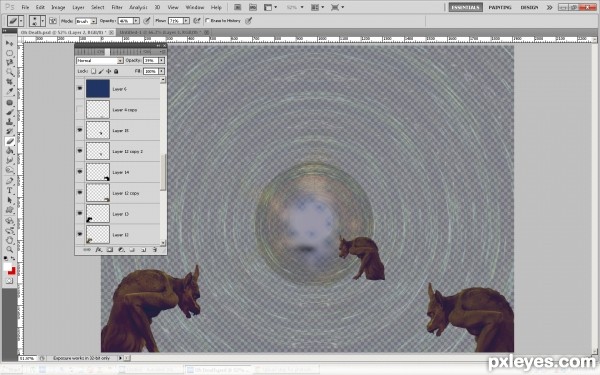Toggle Brush panel icon in options bar
Image resolution: width=600 pixels, height=375 pixels.
(x=53, y=21)
